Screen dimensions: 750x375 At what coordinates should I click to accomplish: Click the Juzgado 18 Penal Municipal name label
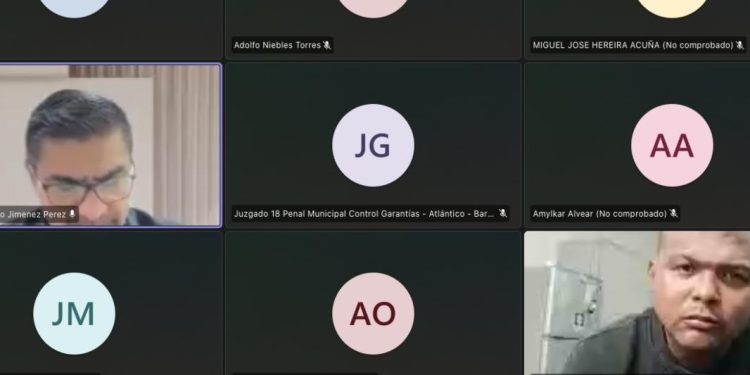pos(364,214)
